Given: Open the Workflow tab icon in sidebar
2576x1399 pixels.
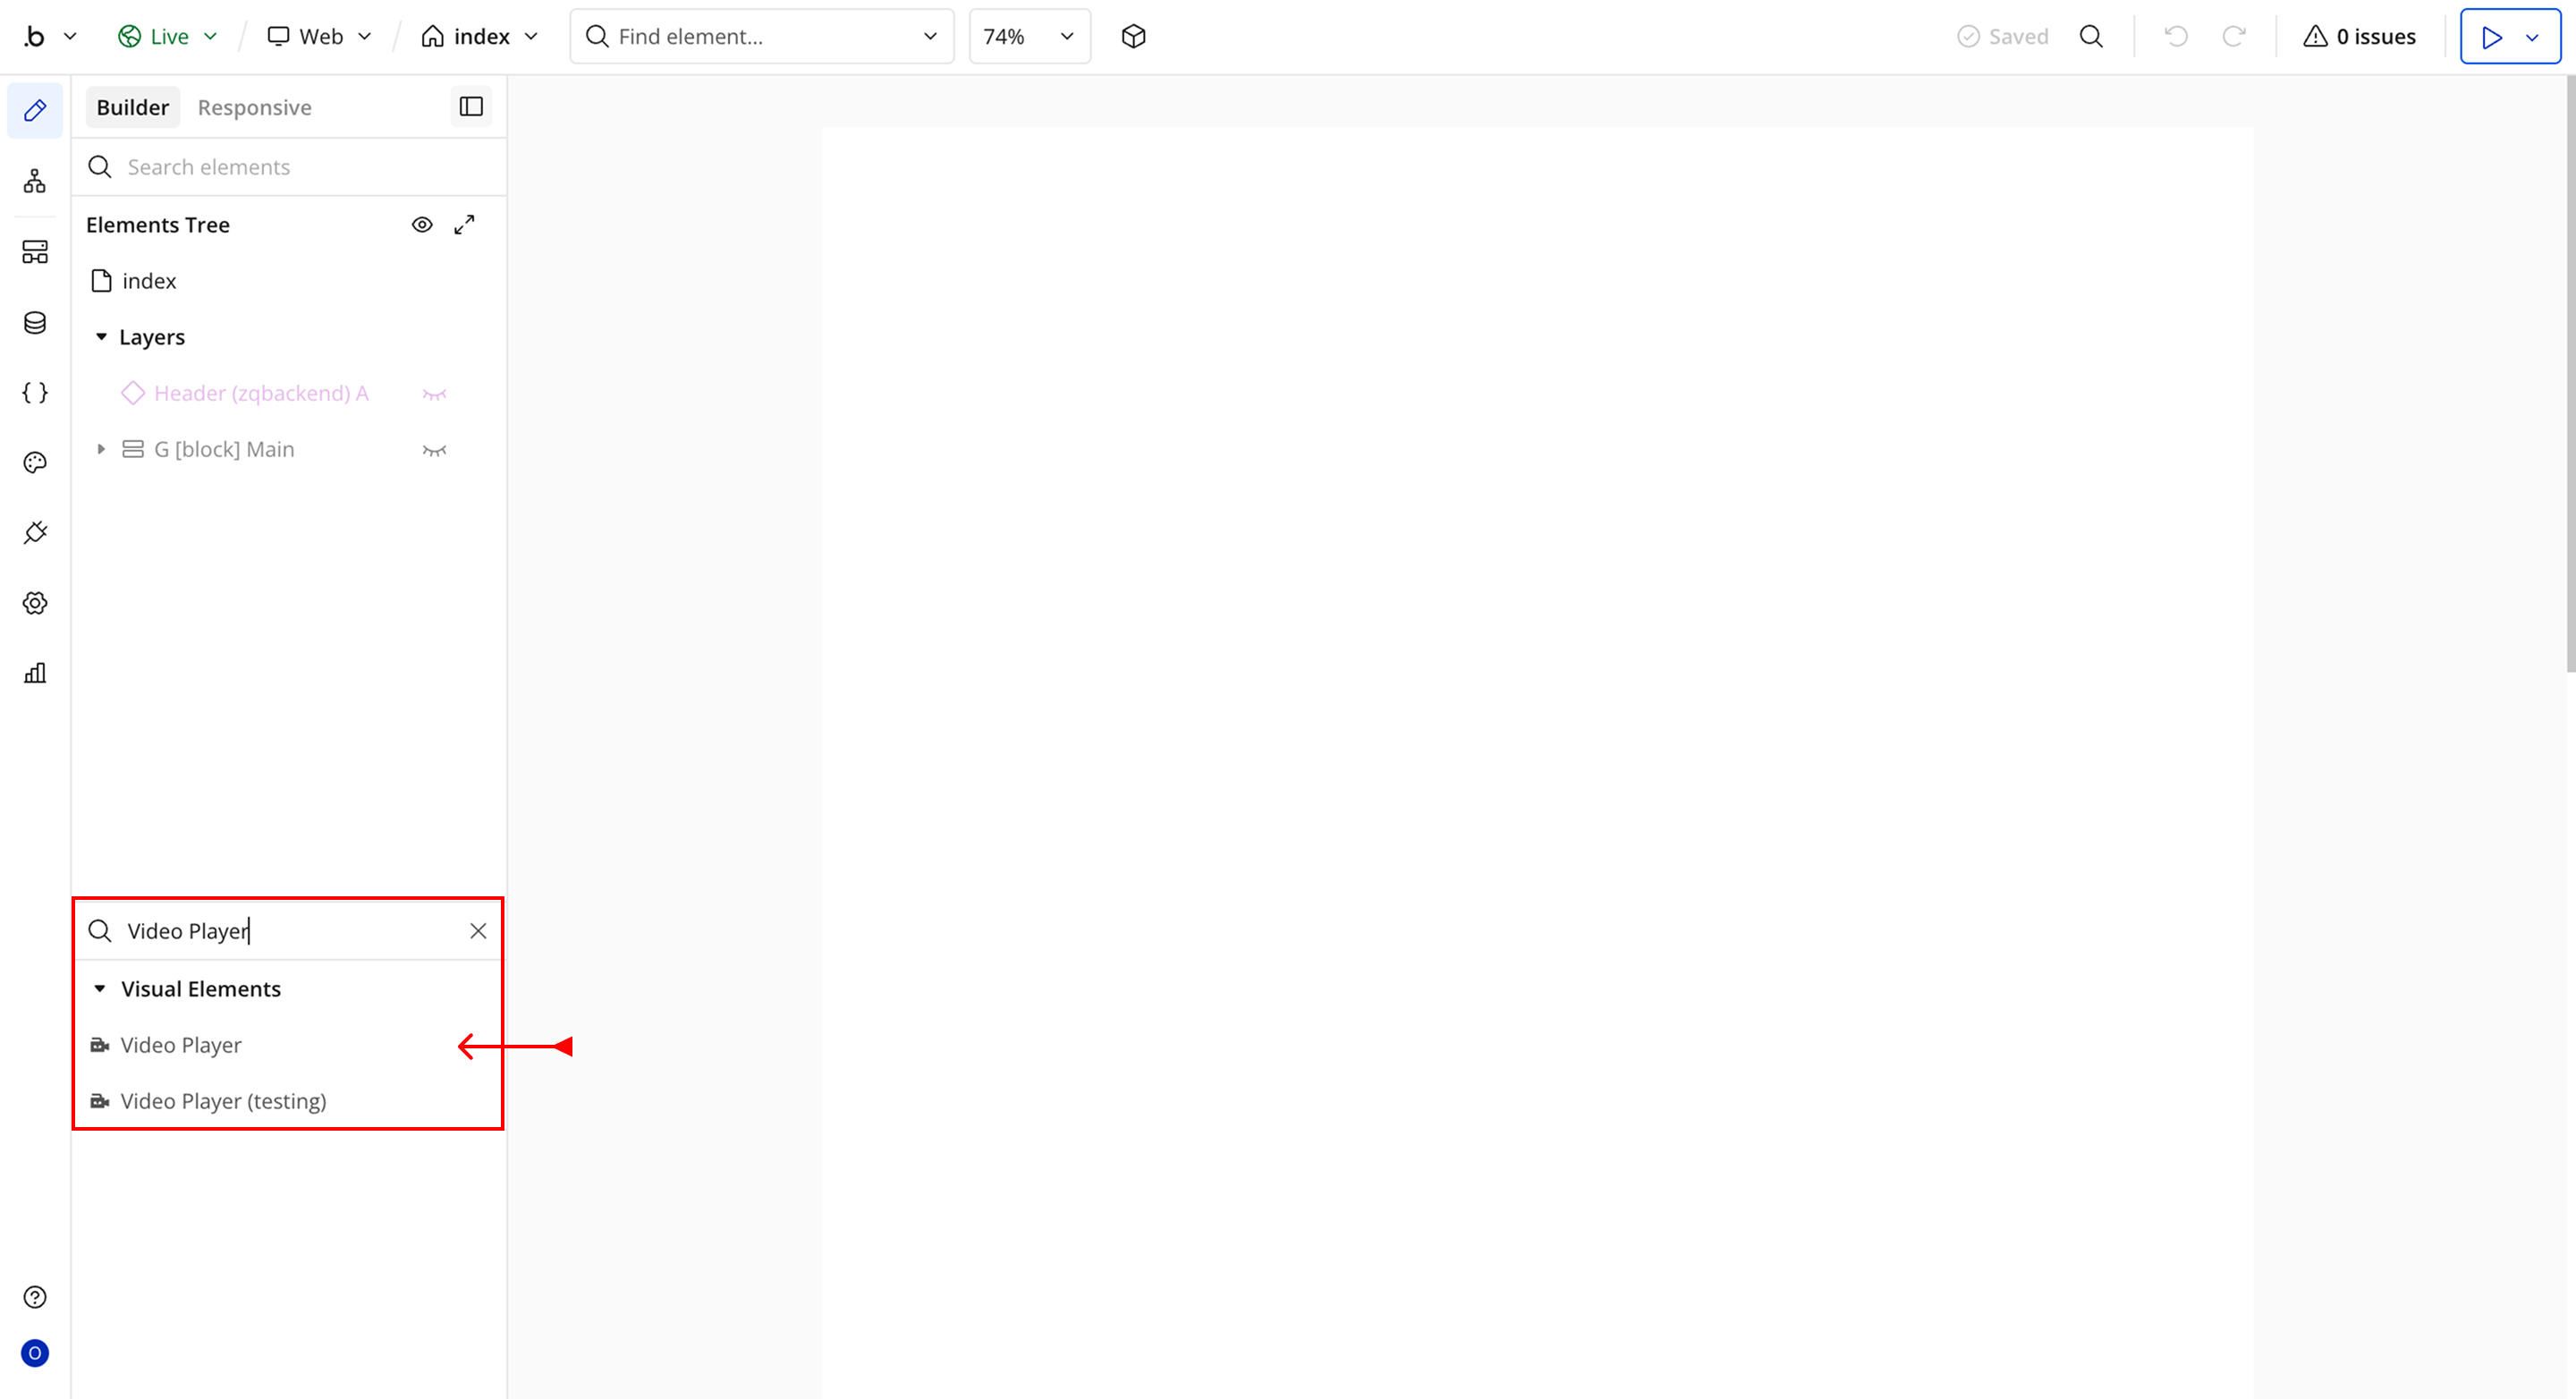Looking at the screenshot, I should (x=35, y=181).
